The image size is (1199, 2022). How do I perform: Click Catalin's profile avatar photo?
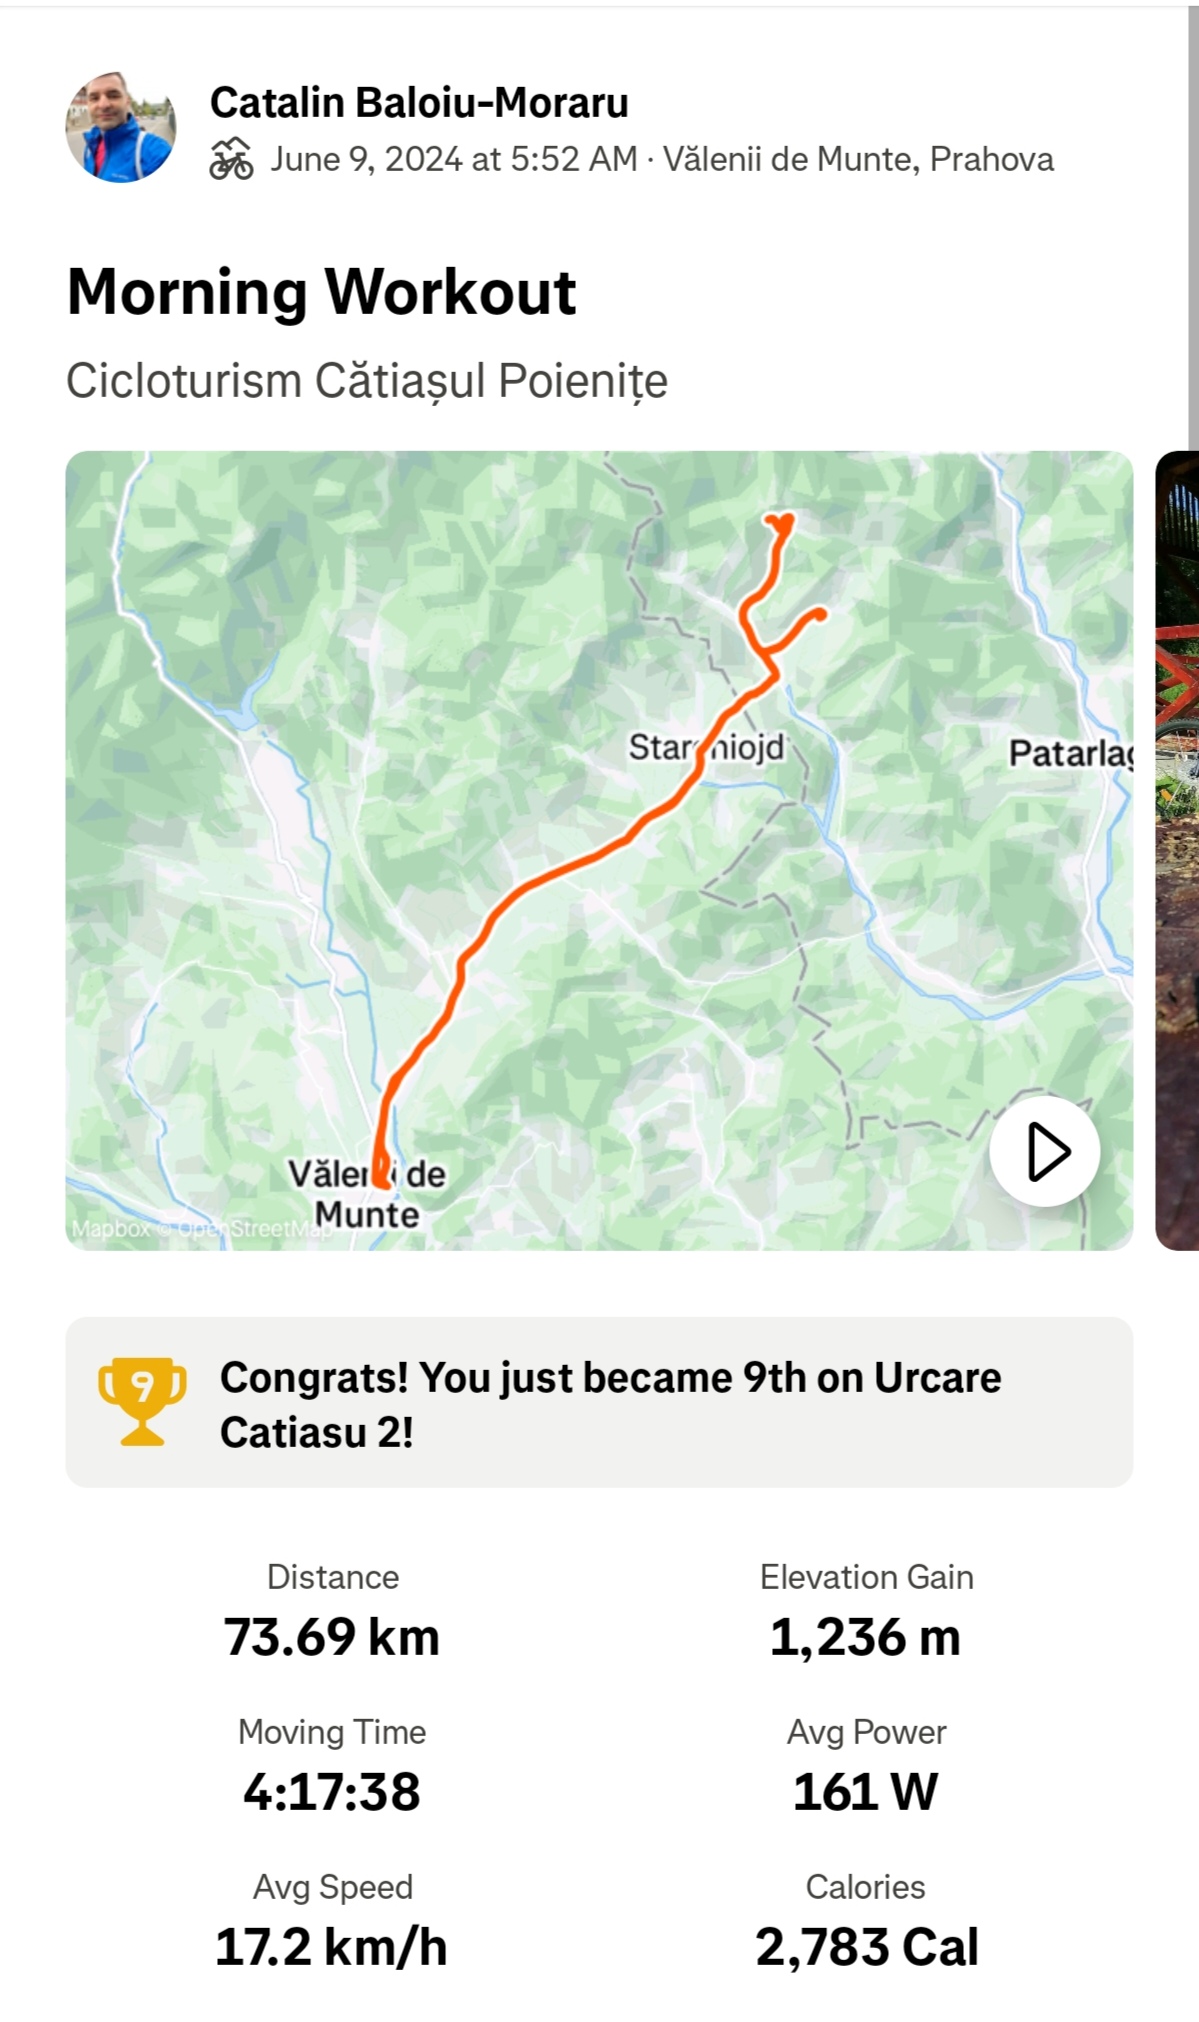tap(121, 127)
